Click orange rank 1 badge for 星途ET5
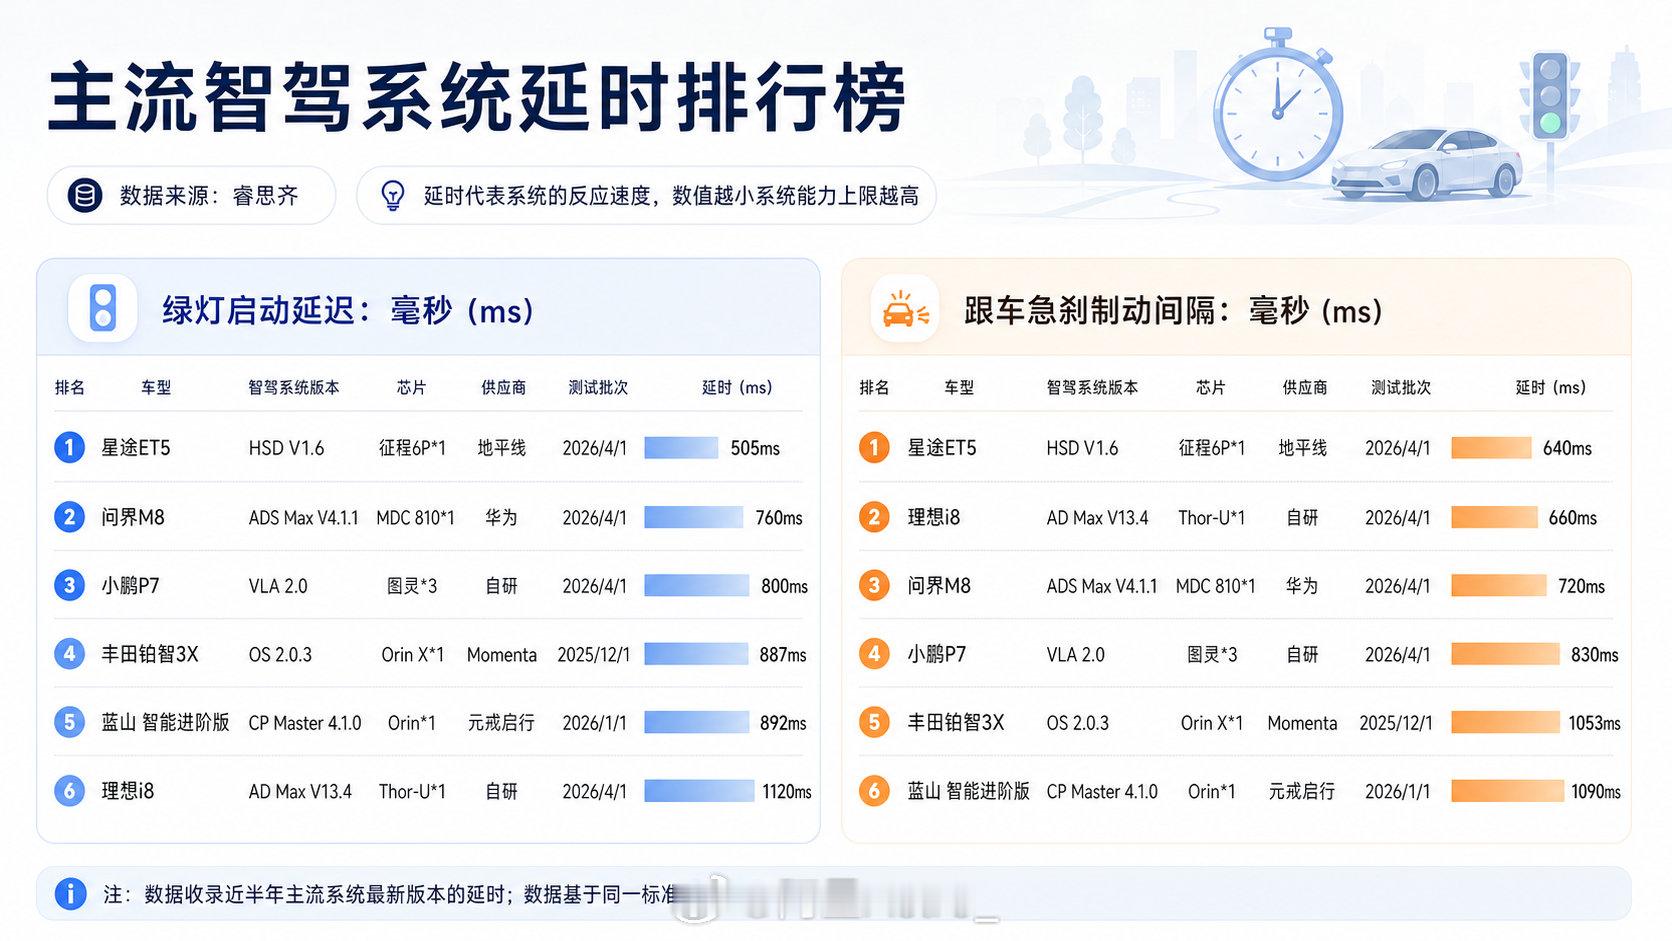 (x=874, y=447)
